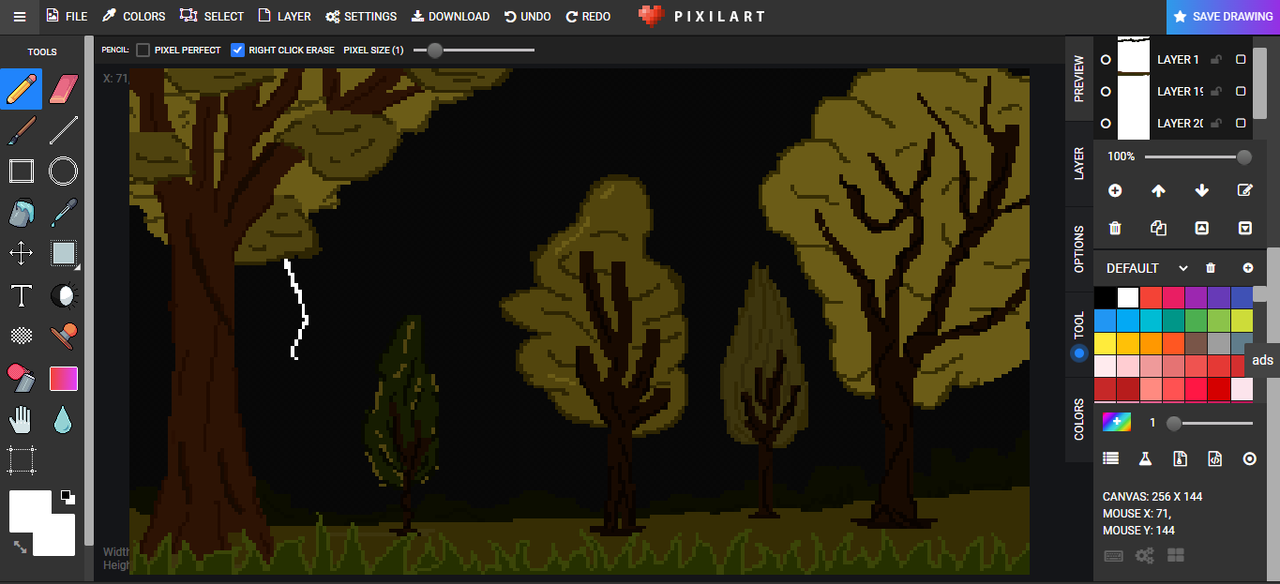Image resolution: width=1280 pixels, height=584 pixels.
Task: Enable the Pixel Perfect checkbox
Action: pyautogui.click(x=143, y=50)
